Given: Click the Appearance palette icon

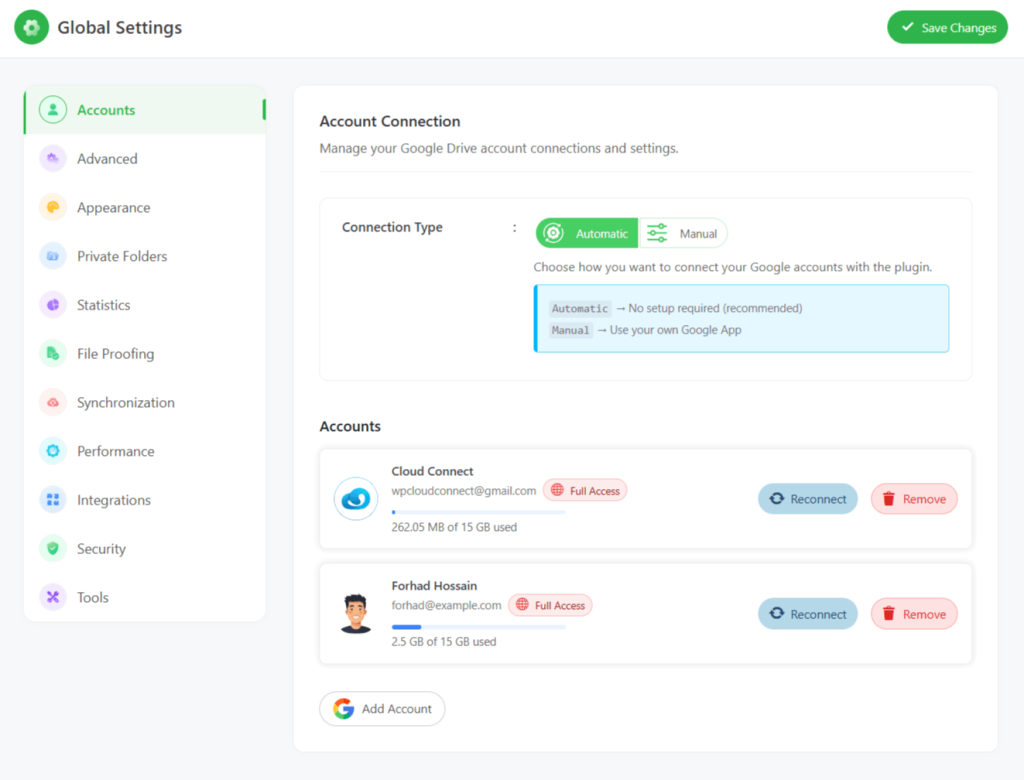Looking at the screenshot, I should point(53,208).
